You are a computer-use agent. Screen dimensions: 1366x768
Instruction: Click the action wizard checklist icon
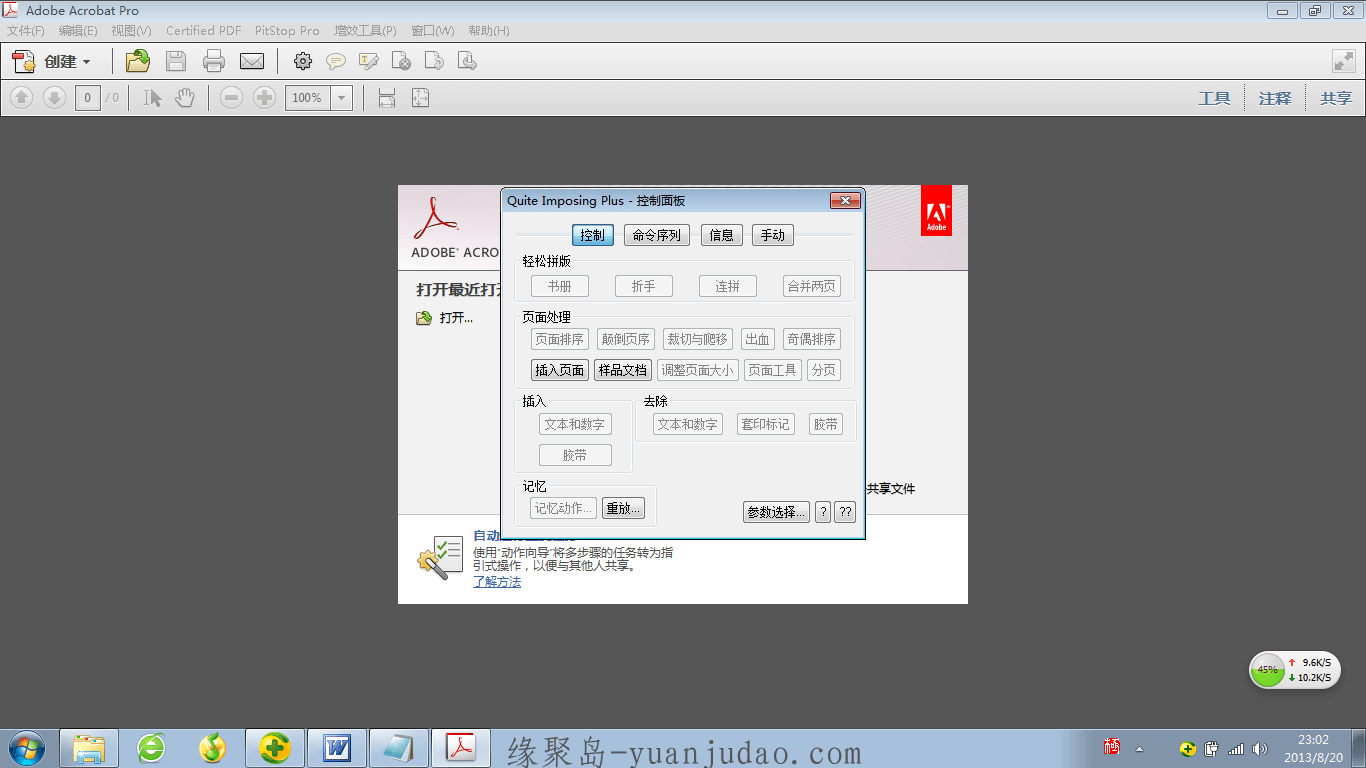(440, 557)
